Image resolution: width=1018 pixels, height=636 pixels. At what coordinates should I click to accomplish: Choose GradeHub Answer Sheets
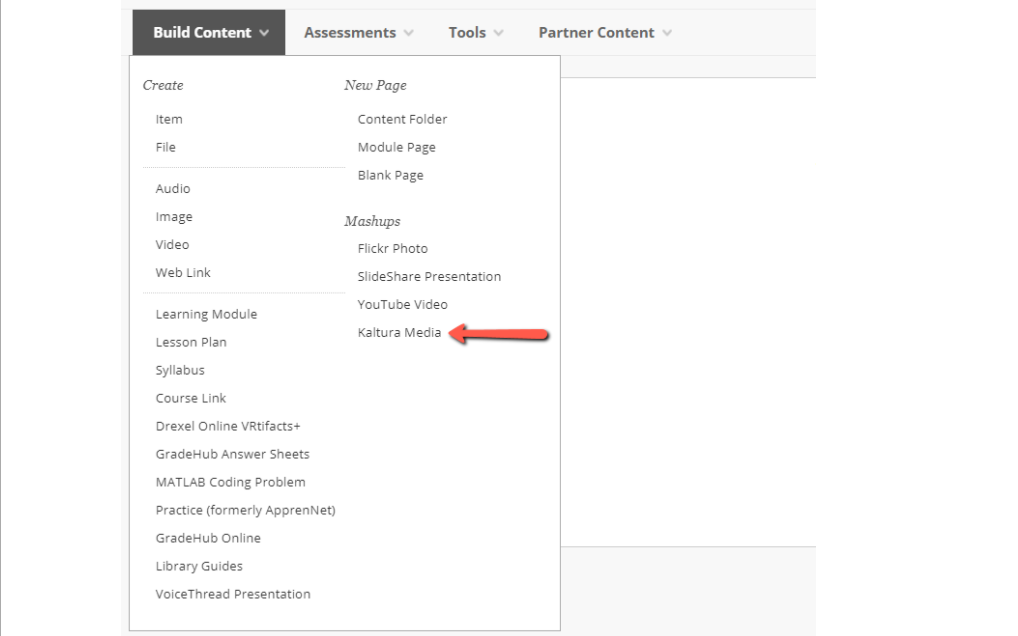pos(232,454)
